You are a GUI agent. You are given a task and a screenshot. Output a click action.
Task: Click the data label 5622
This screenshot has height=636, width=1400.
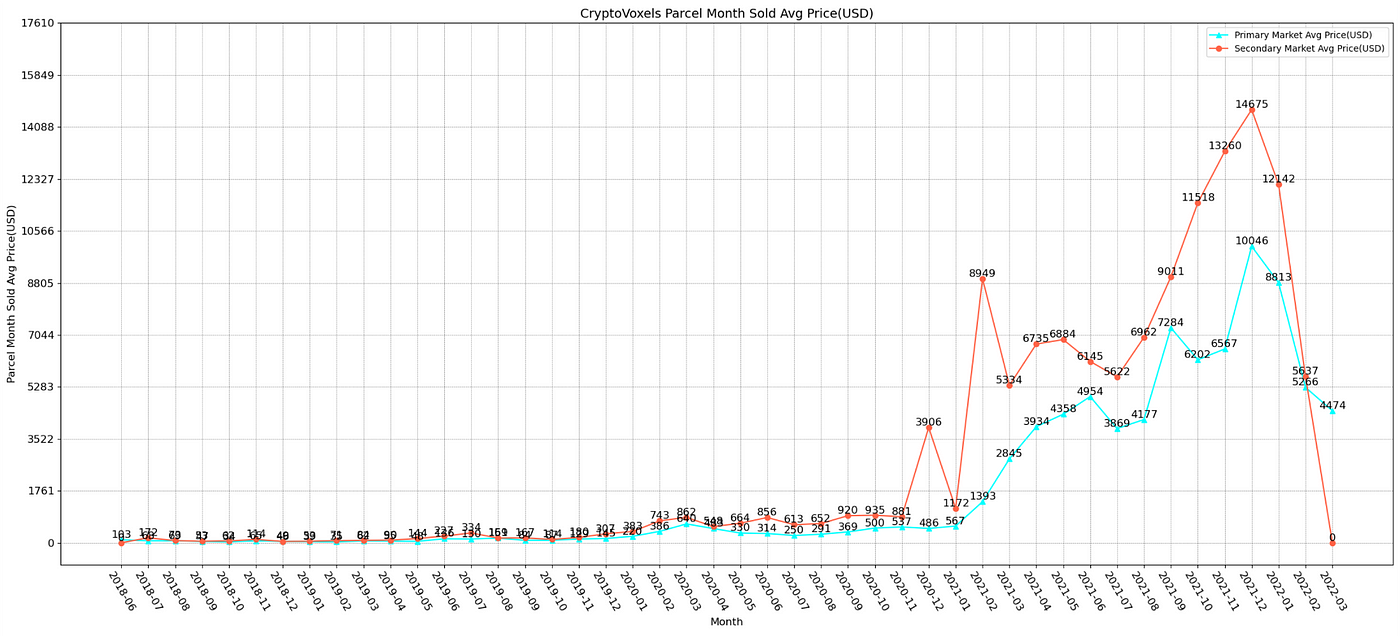pyautogui.click(x=1117, y=371)
